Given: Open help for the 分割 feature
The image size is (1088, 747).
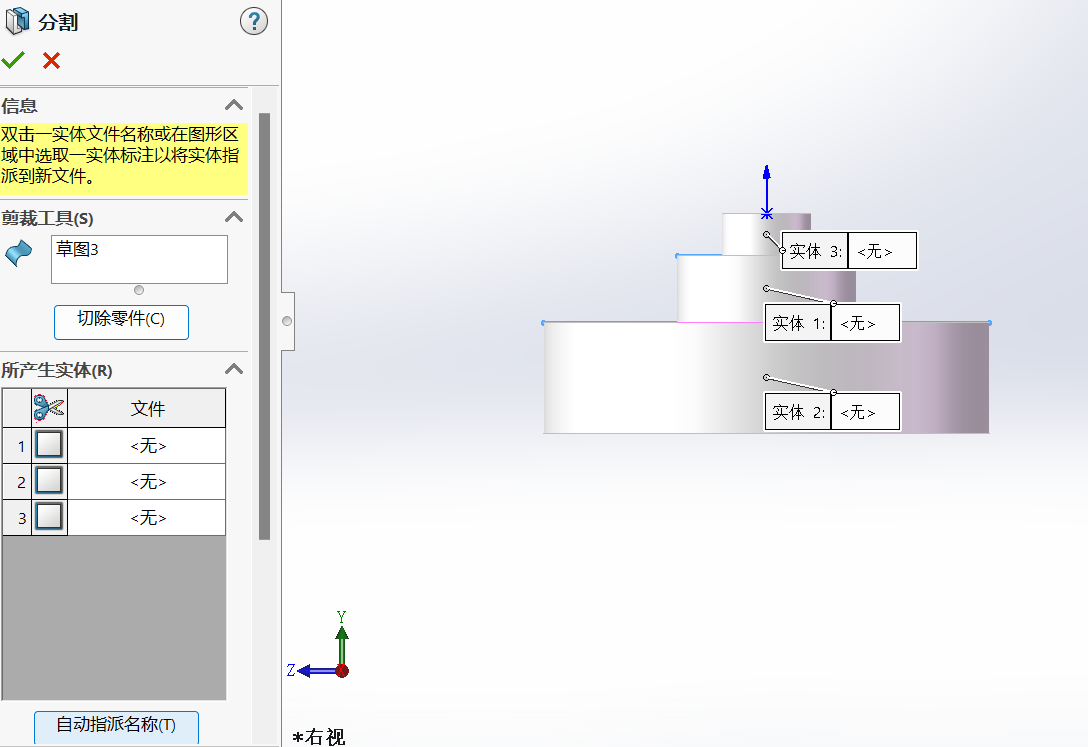Looking at the screenshot, I should 253,22.
